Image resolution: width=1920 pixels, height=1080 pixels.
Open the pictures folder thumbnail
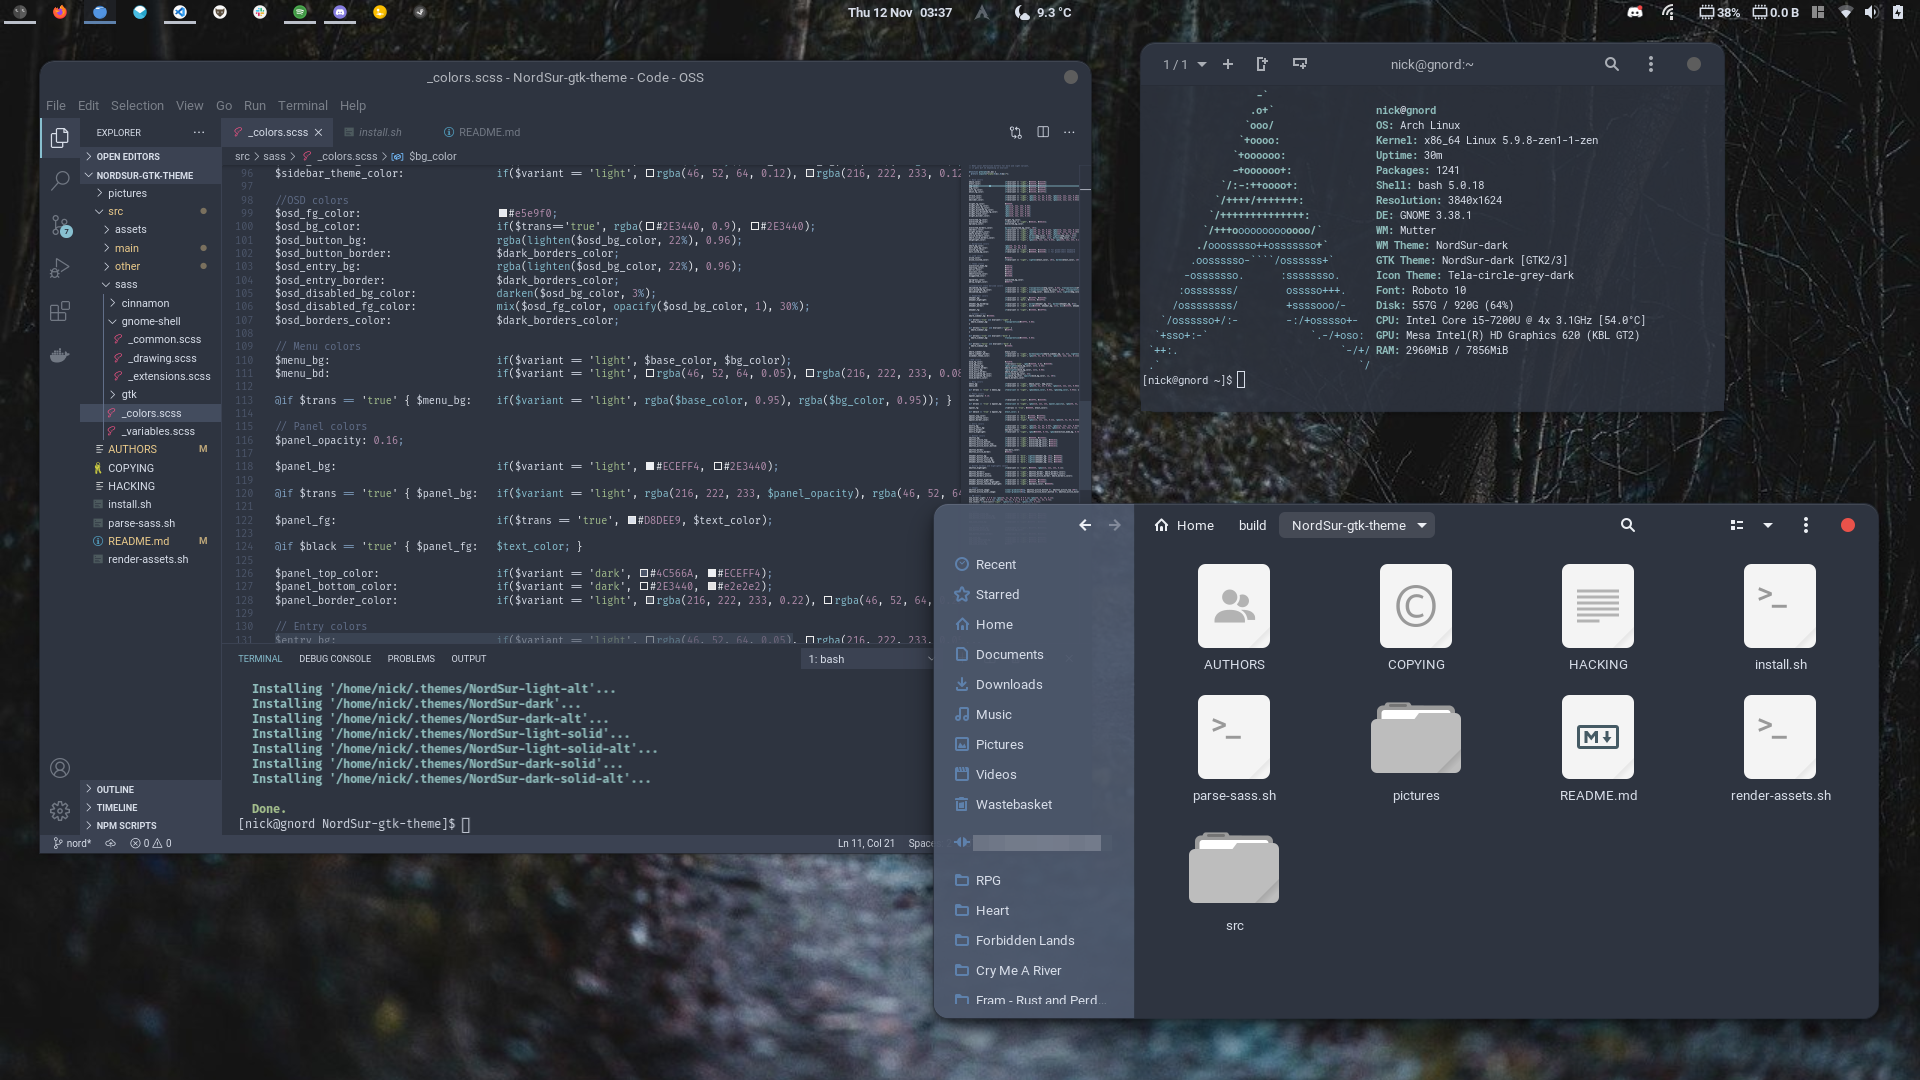(1415, 739)
